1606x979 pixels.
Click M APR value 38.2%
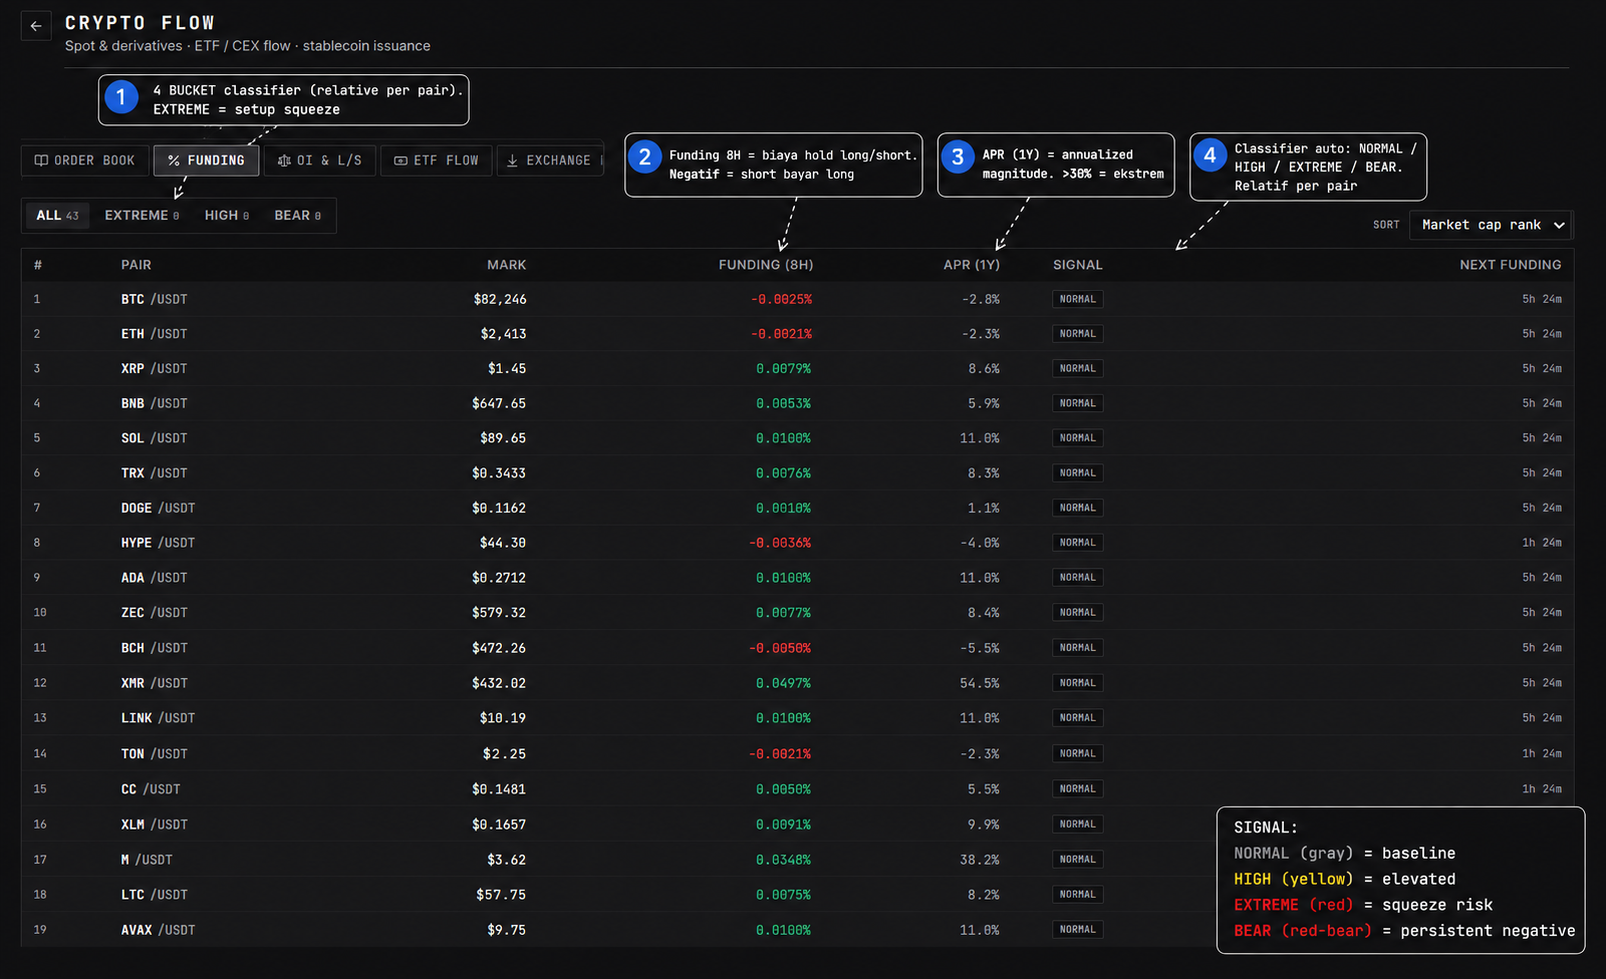pos(980,859)
